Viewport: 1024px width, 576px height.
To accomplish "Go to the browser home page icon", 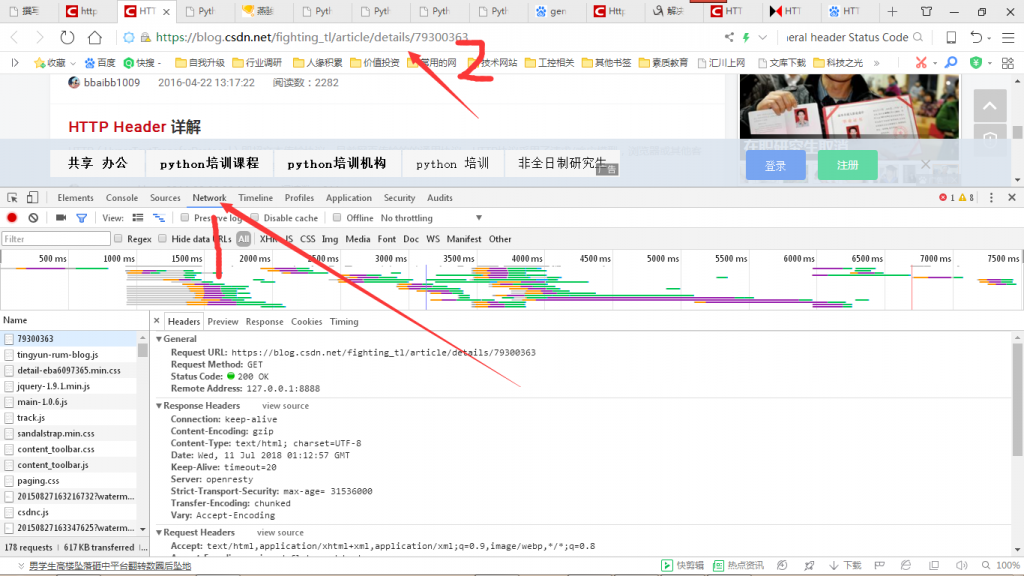I will tap(95, 37).
